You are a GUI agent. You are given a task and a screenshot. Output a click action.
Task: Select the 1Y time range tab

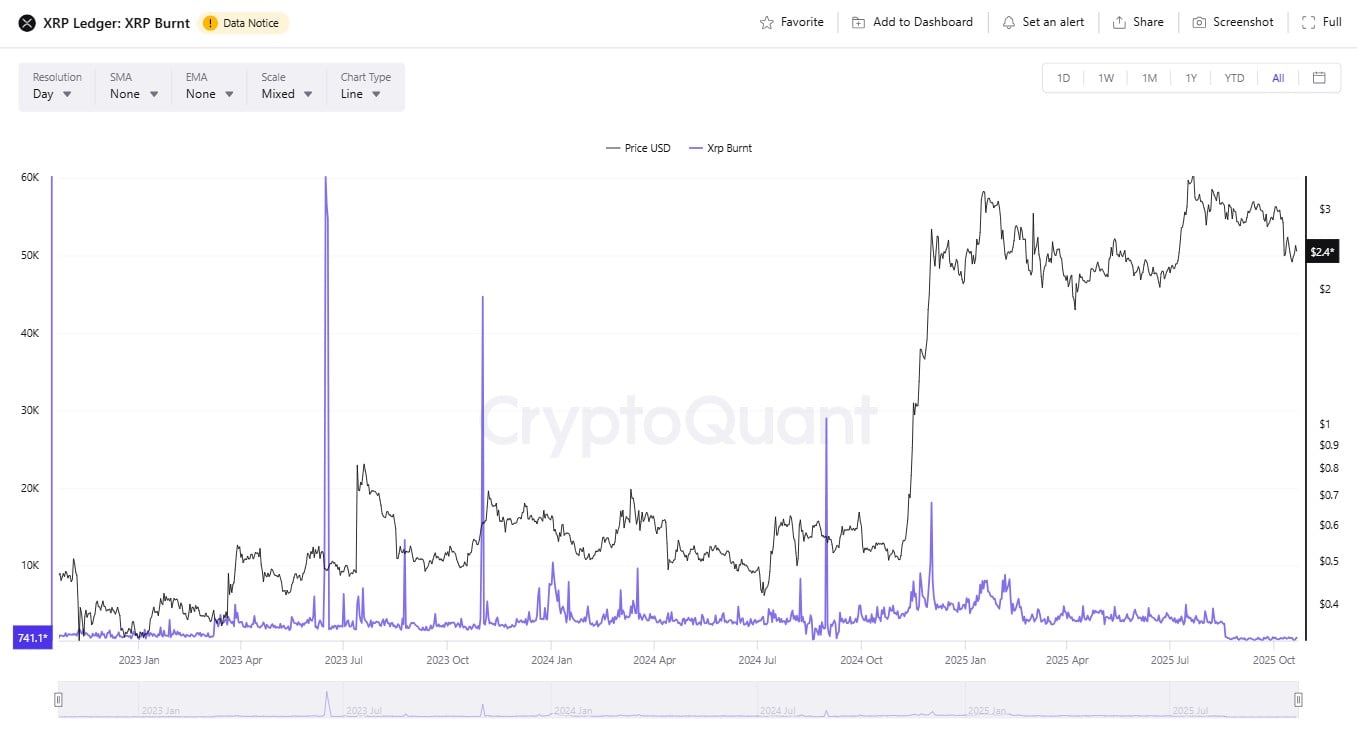[1191, 78]
